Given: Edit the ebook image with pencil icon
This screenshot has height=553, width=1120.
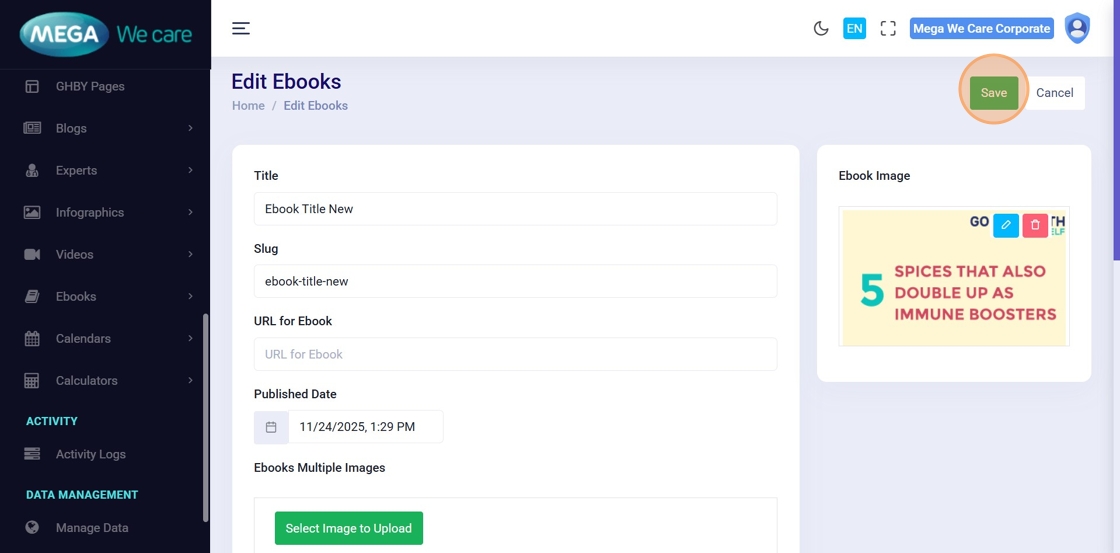Looking at the screenshot, I should click(1006, 225).
